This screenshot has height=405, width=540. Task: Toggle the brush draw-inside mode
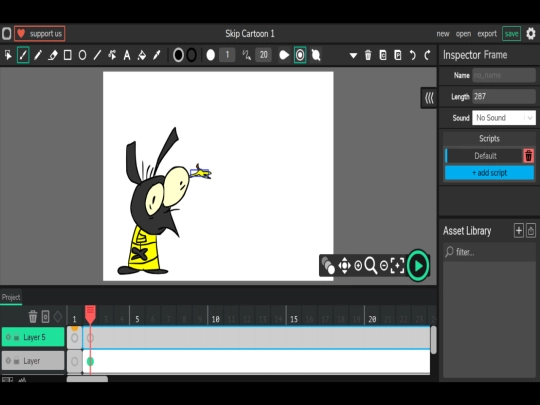click(316, 55)
